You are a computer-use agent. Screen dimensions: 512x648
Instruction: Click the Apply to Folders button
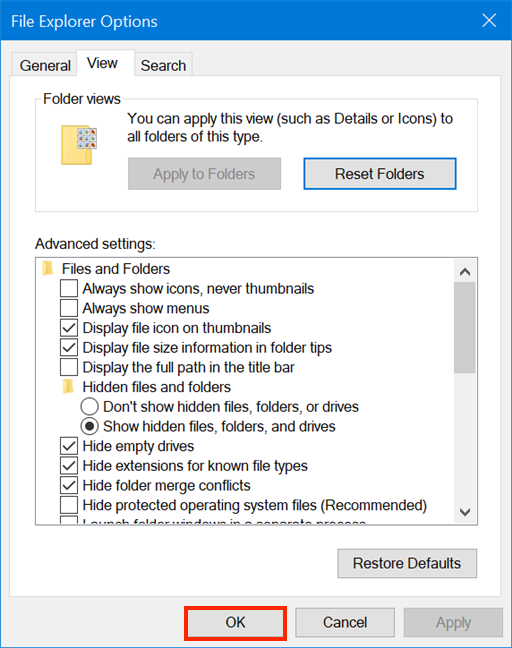click(x=204, y=174)
